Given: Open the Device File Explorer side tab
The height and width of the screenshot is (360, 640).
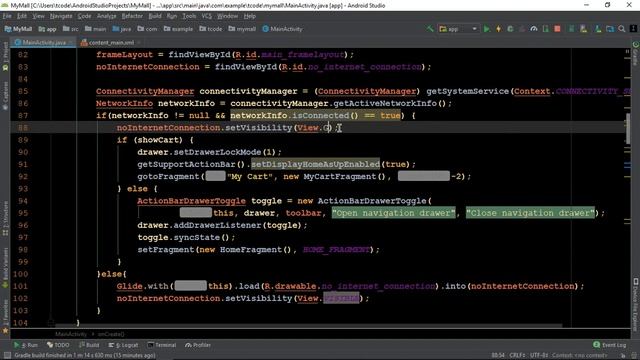Looking at the screenshot, I should tap(636, 304).
